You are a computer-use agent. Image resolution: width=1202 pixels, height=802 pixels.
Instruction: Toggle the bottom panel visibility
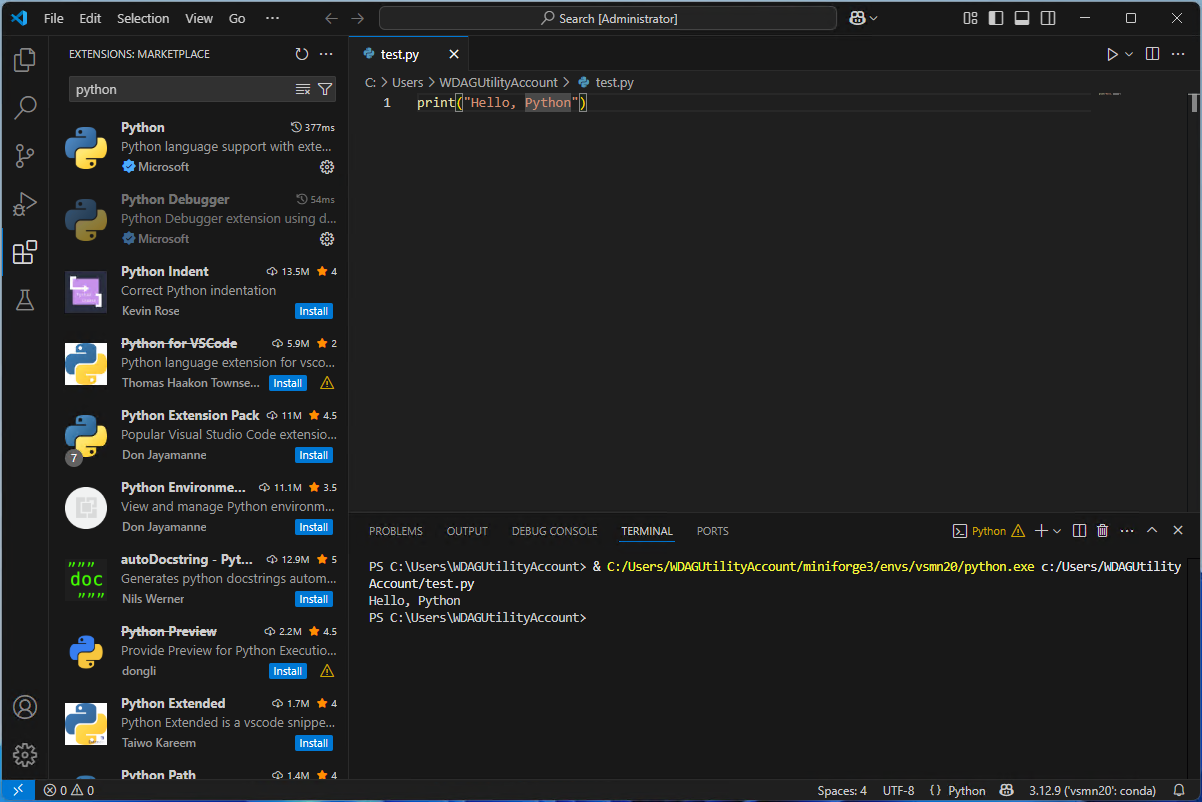point(1022,18)
